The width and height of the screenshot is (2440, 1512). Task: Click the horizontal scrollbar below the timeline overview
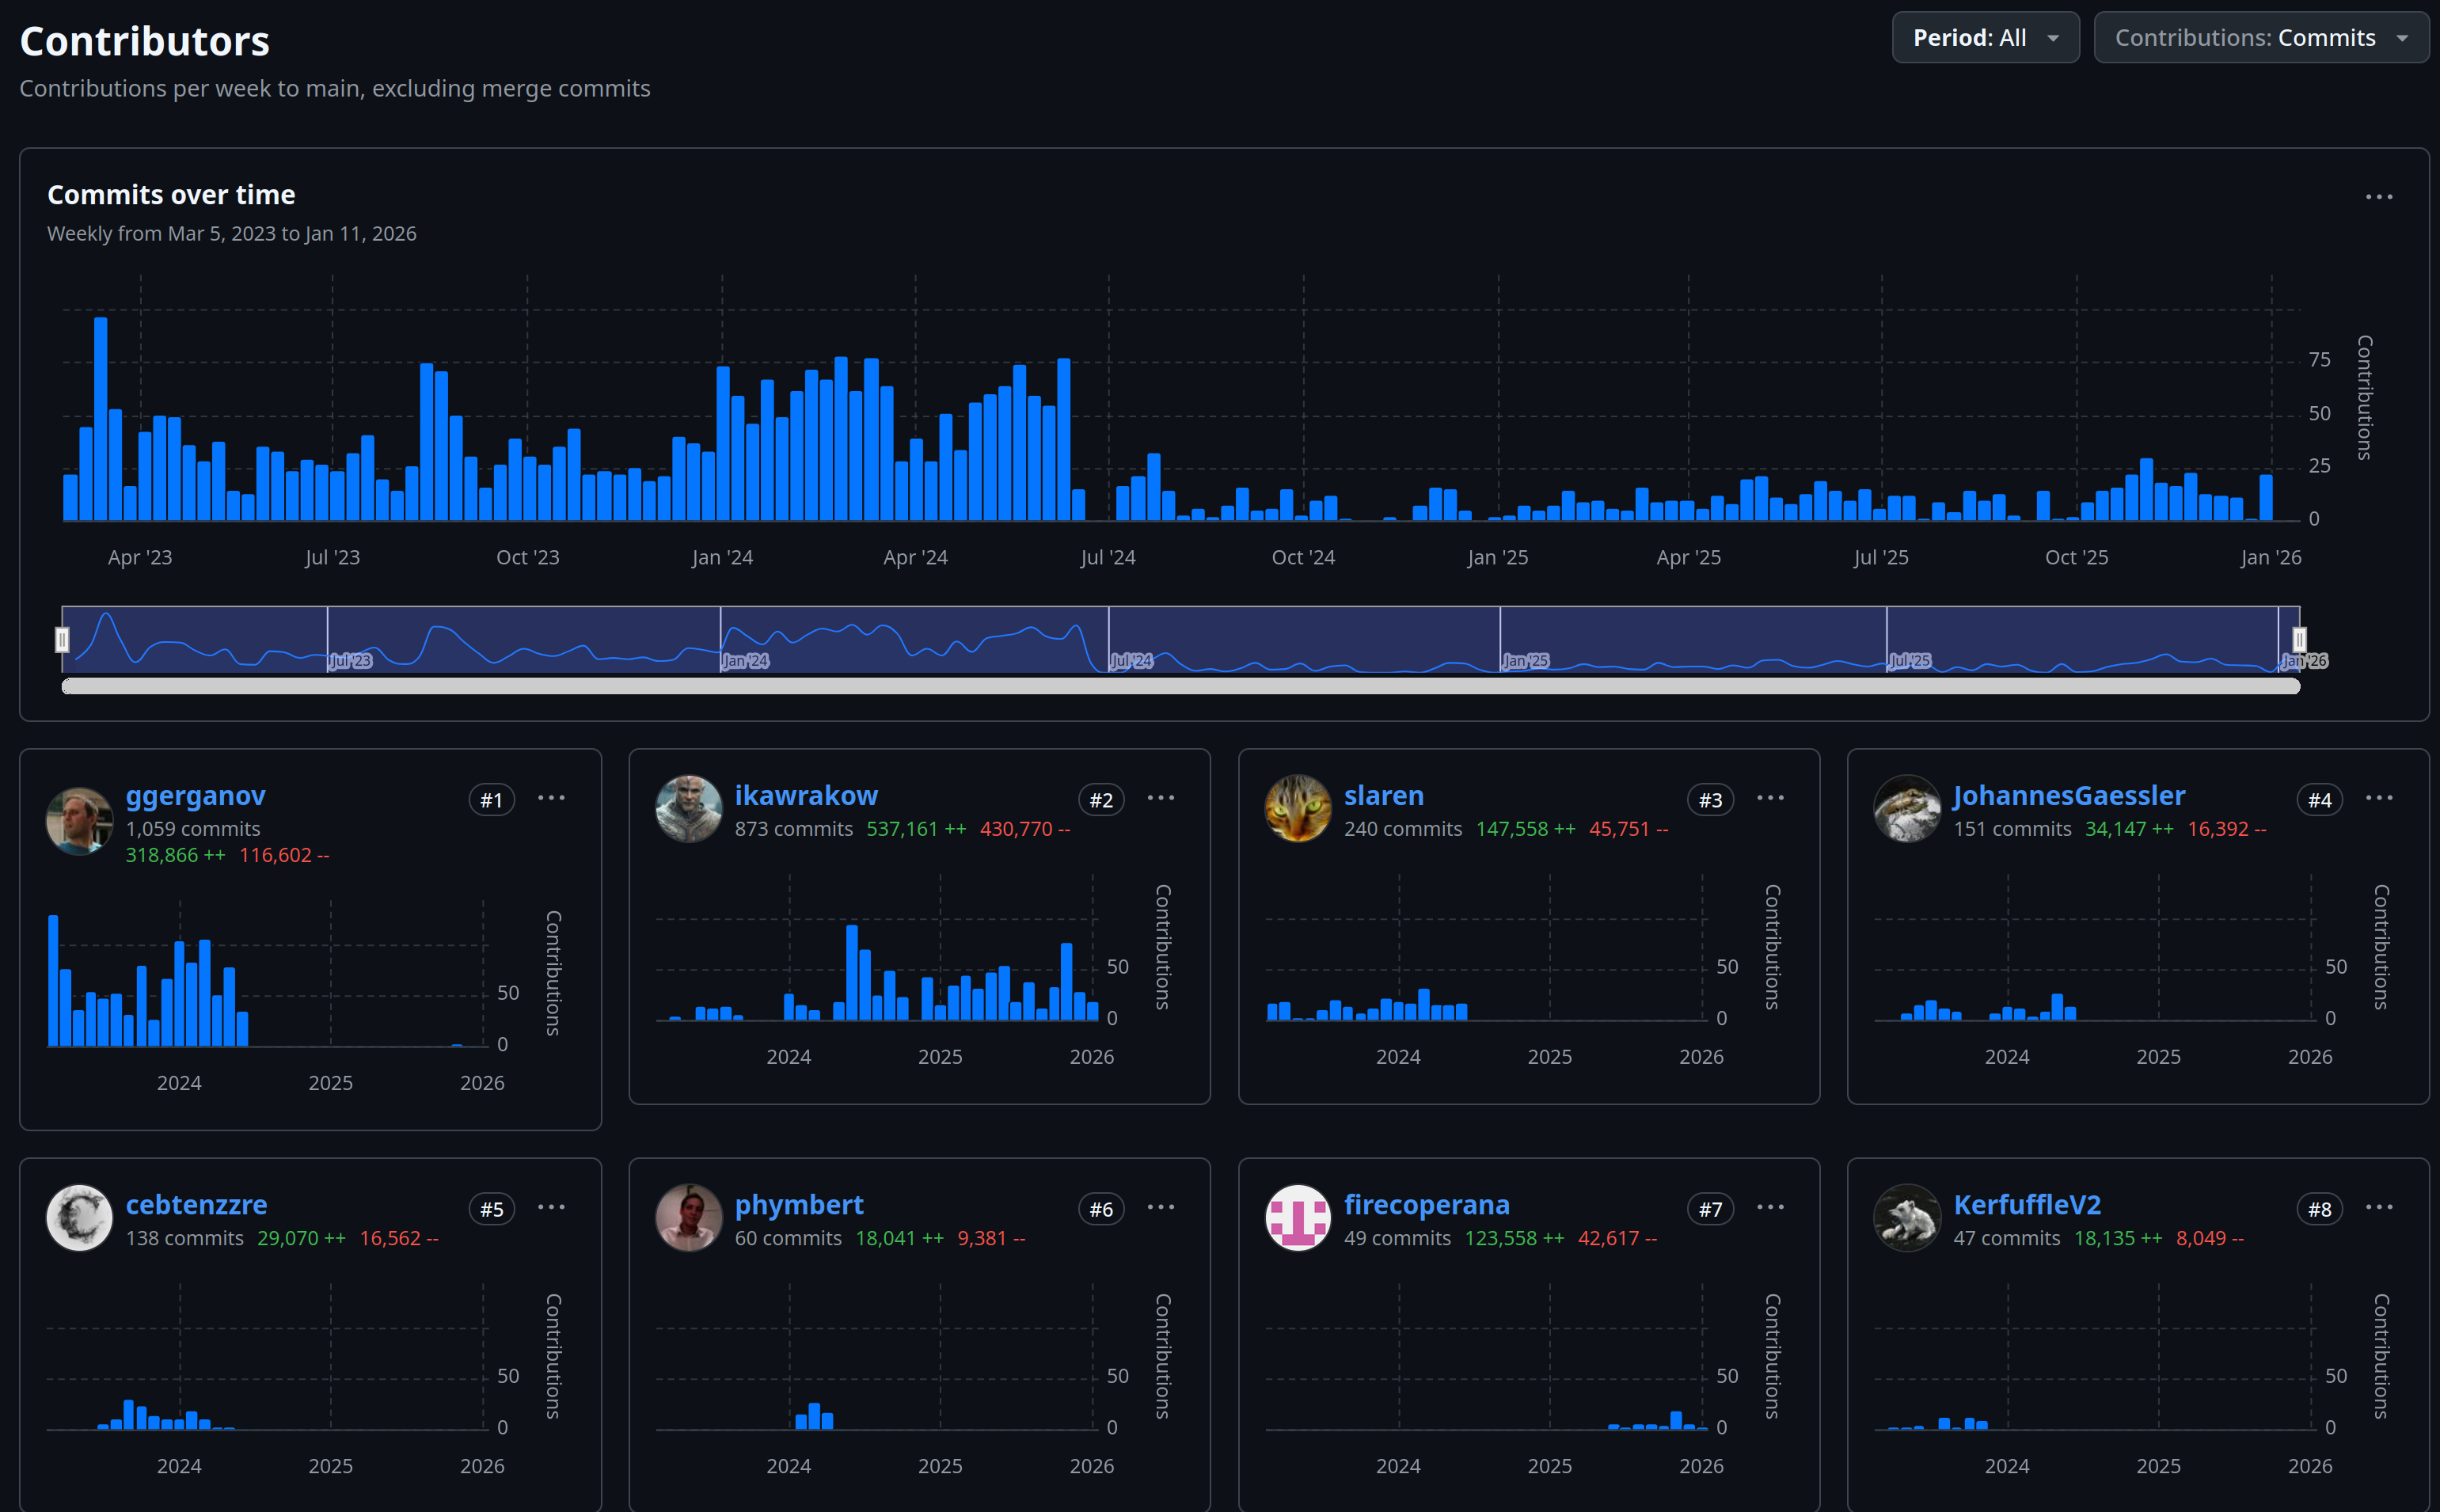click(x=1180, y=686)
